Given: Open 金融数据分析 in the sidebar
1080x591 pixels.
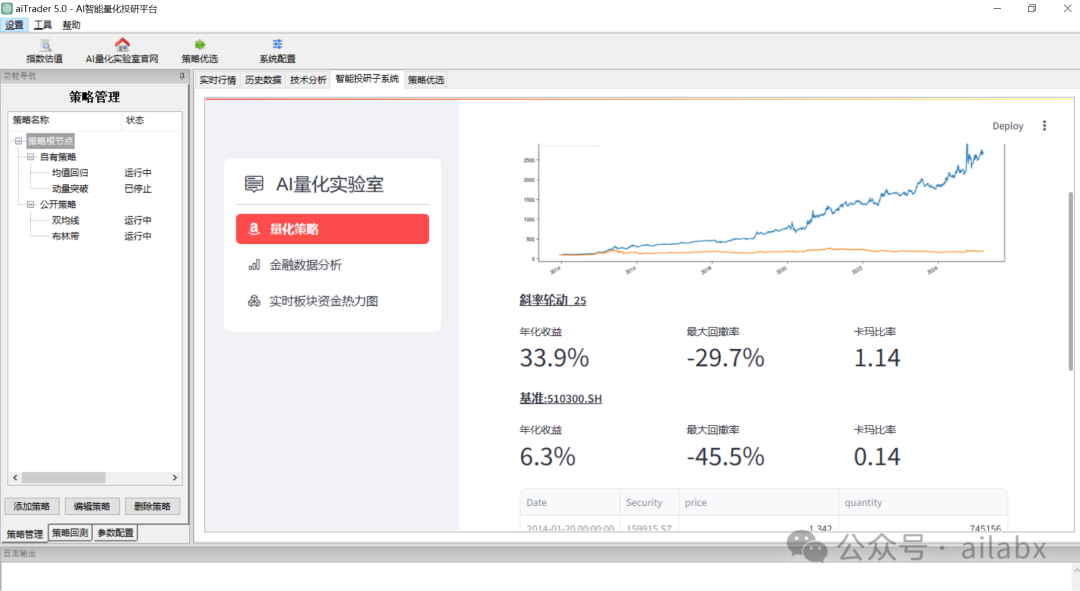Looking at the screenshot, I should (332, 265).
